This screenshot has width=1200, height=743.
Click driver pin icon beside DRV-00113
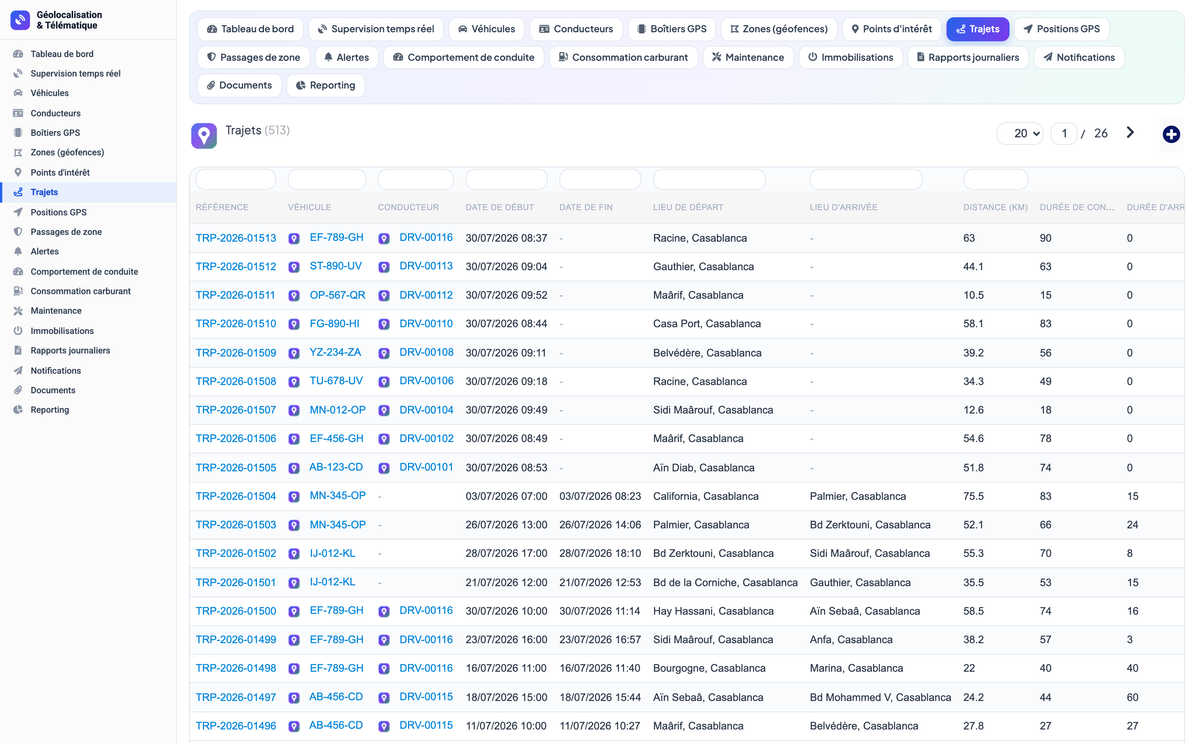[384, 268]
